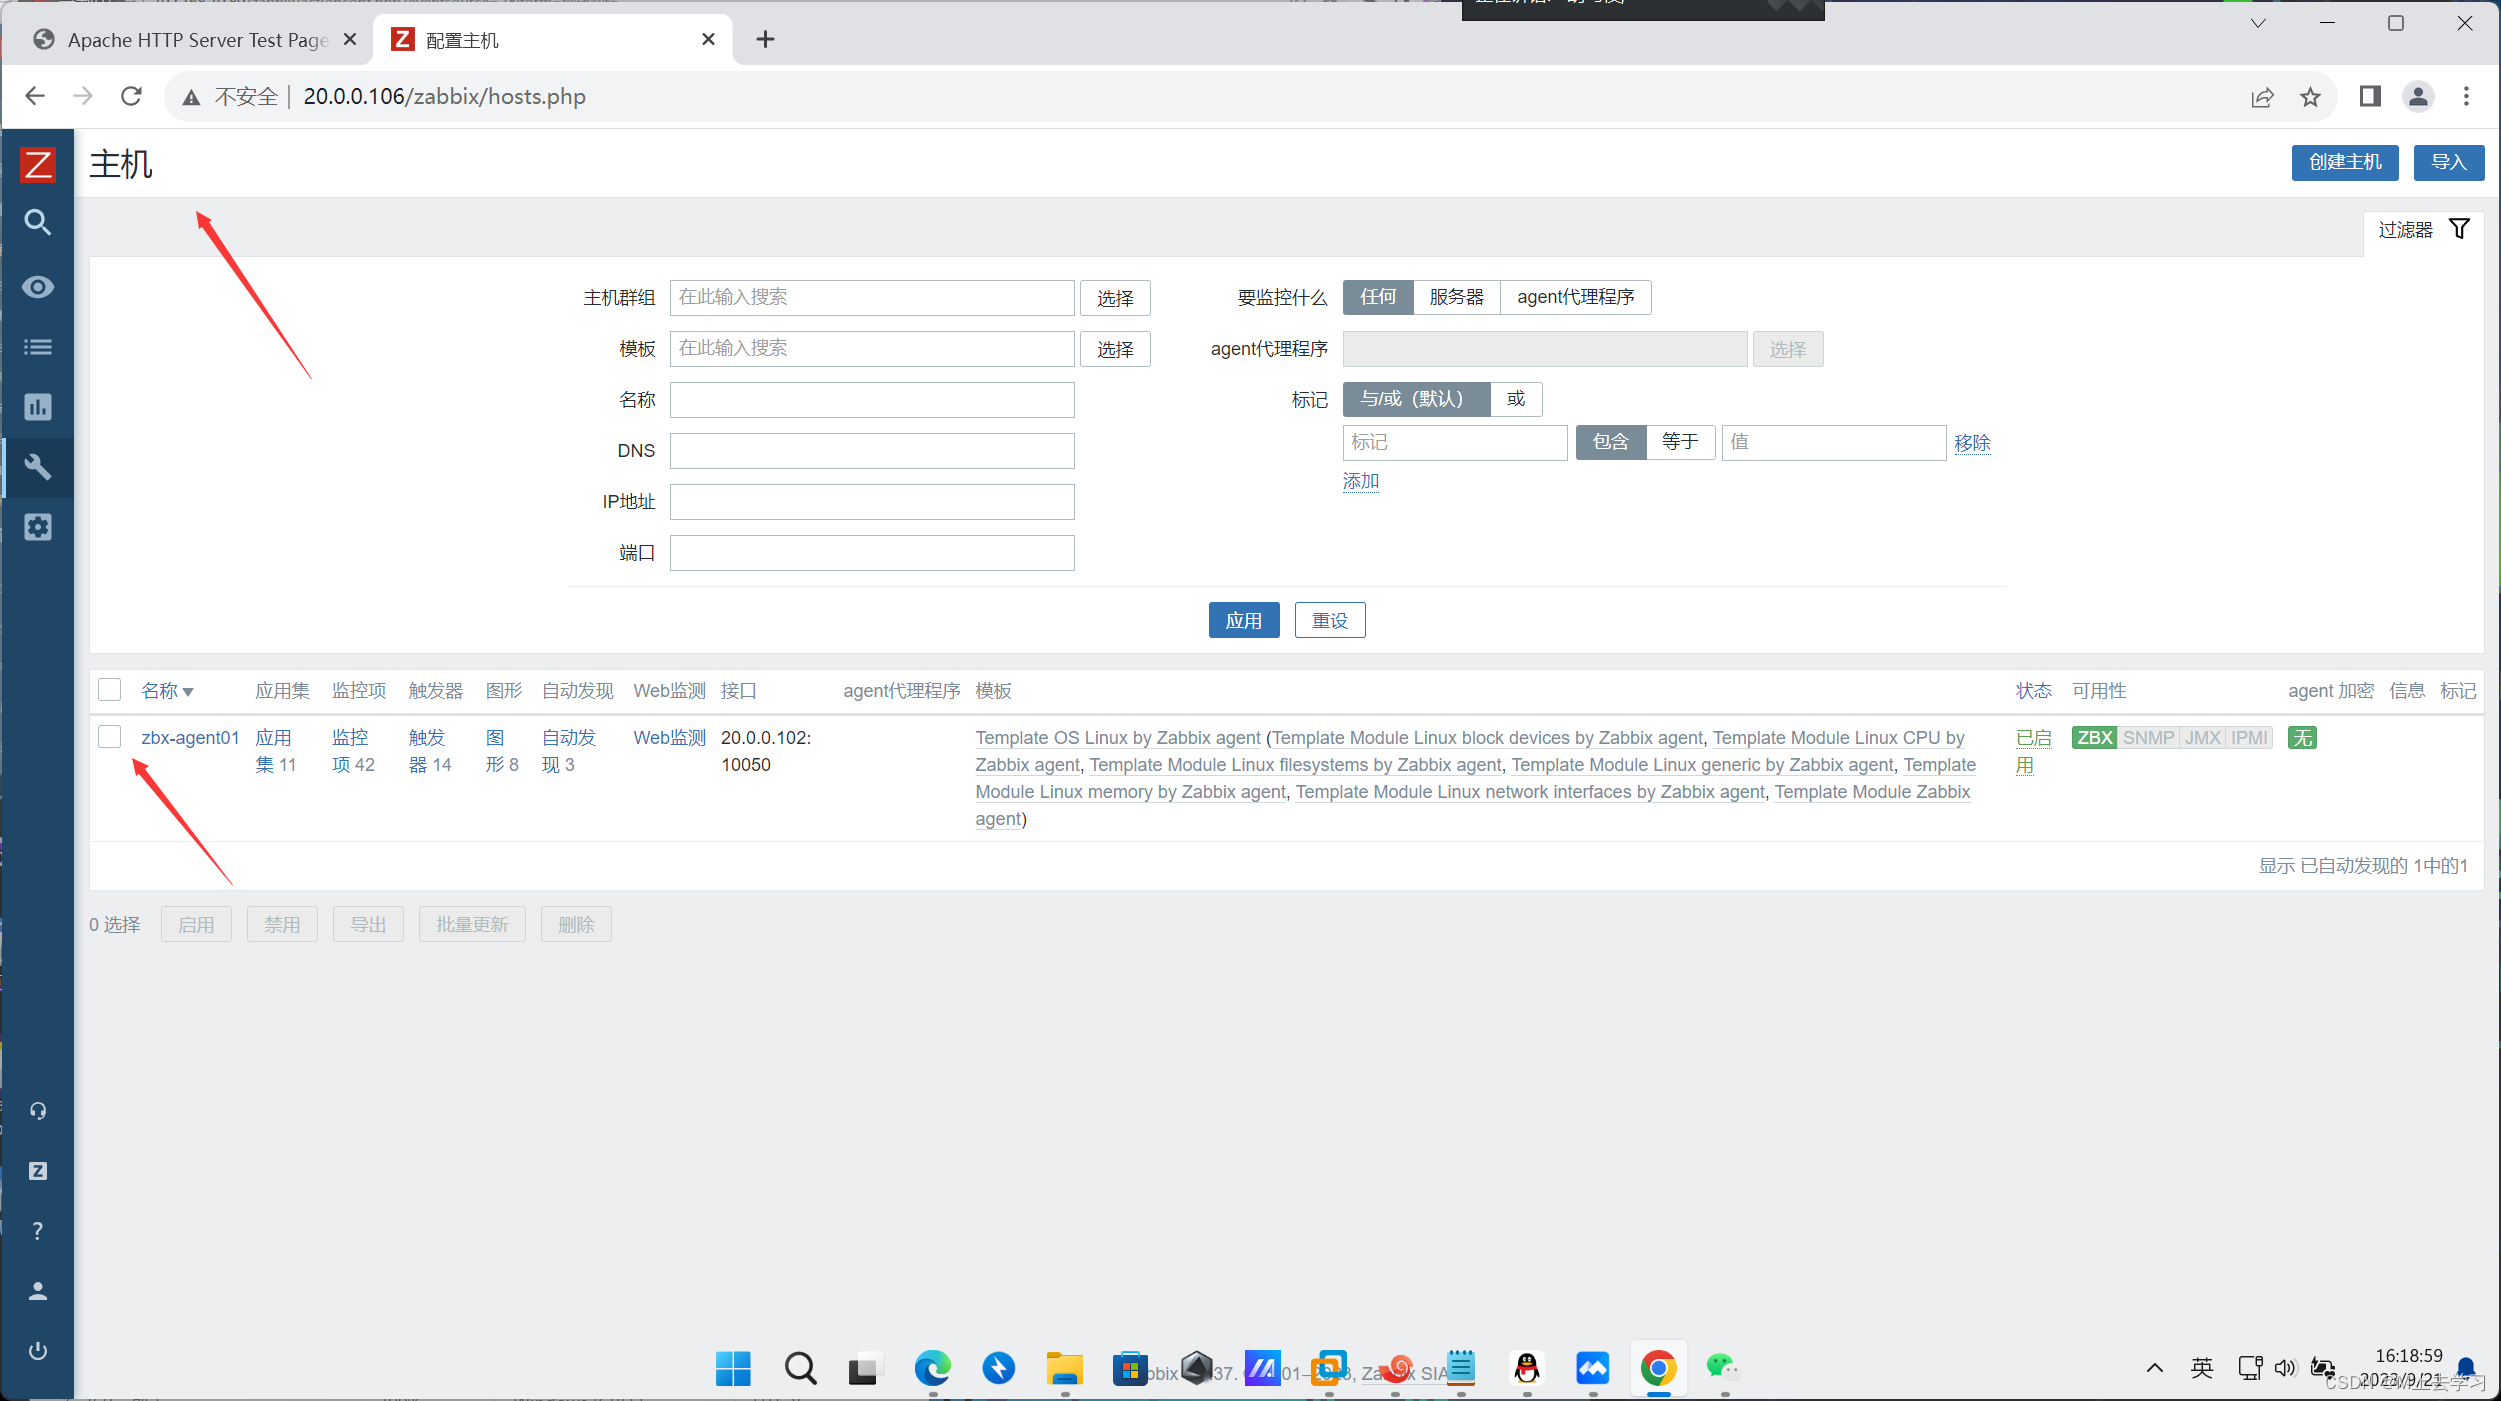This screenshot has height=1401, width=2501.
Task: Choose the 包含 tag operator
Action: pyautogui.click(x=1611, y=442)
